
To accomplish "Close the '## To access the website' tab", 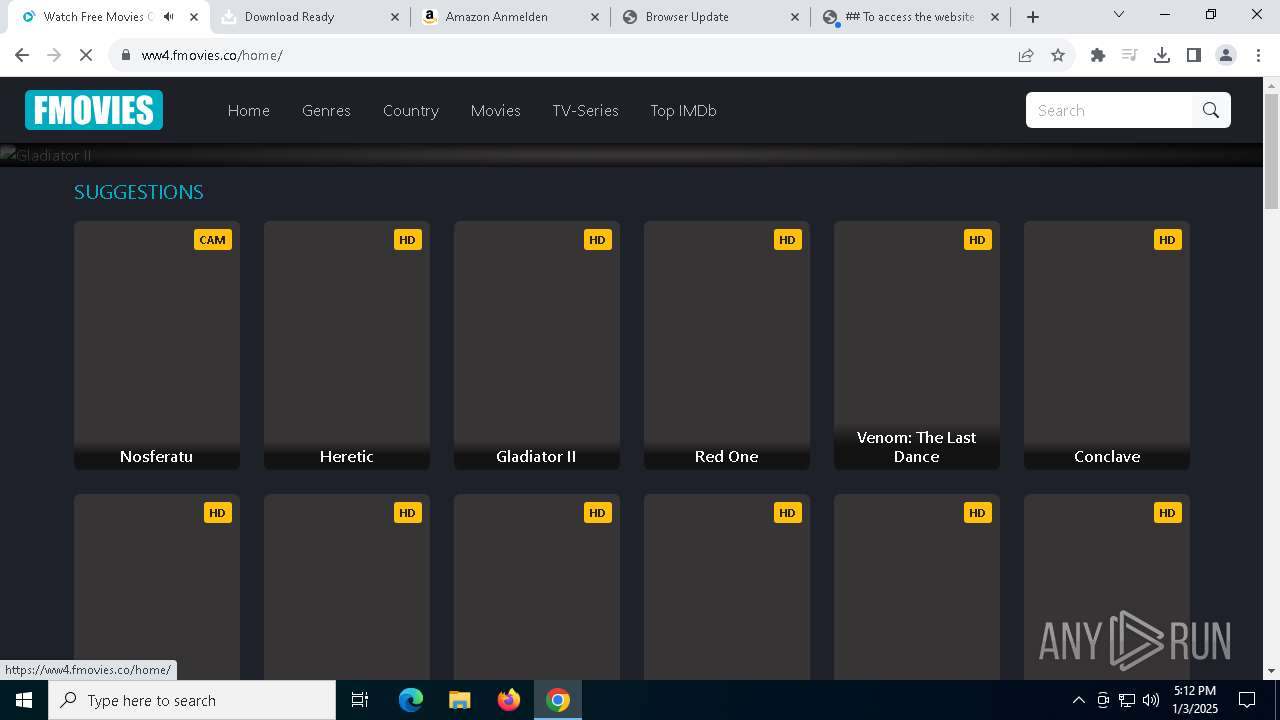I will click(x=995, y=17).
